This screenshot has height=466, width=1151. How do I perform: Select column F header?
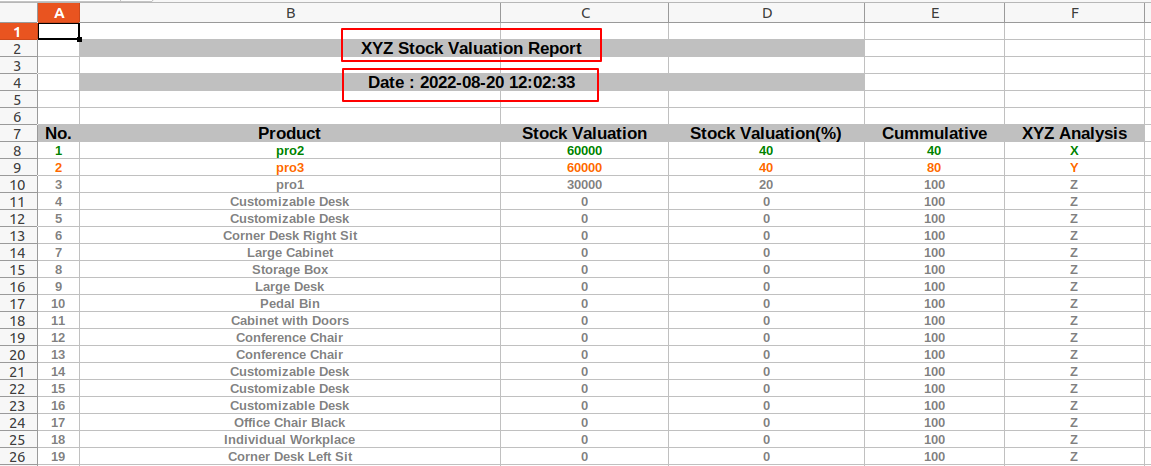tap(1074, 13)
